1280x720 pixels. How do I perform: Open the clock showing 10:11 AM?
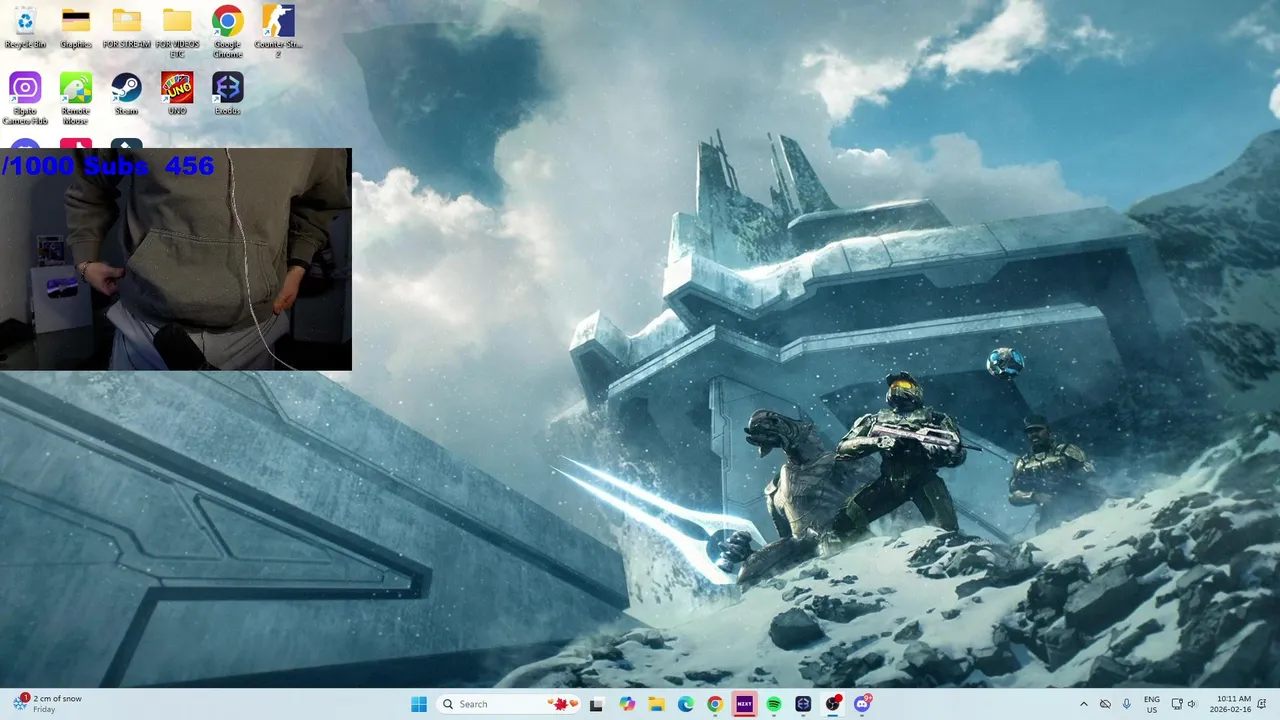click(1233, 704)
